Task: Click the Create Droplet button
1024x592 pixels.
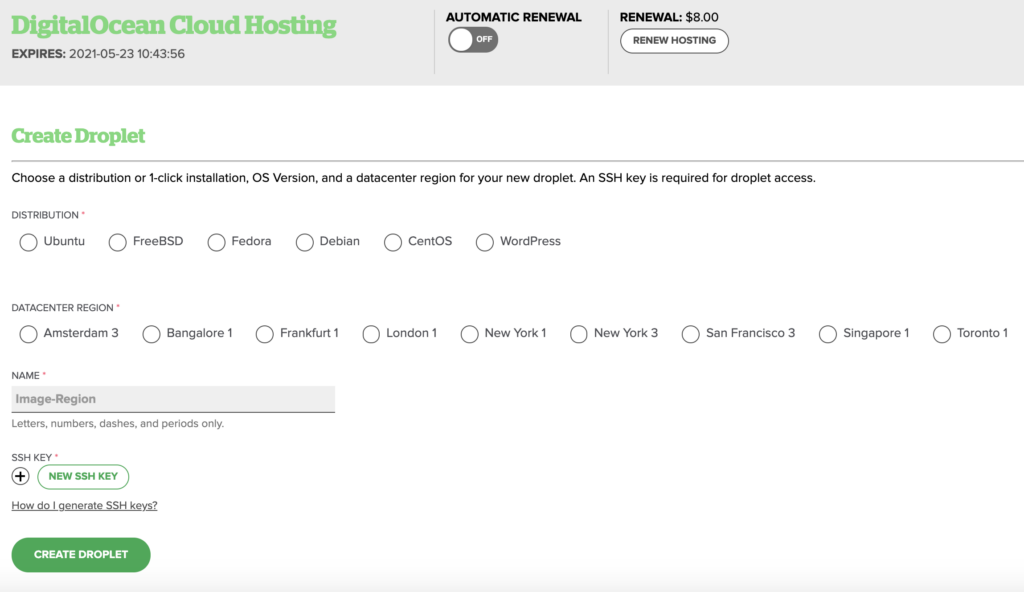Action: click(81, 555)
